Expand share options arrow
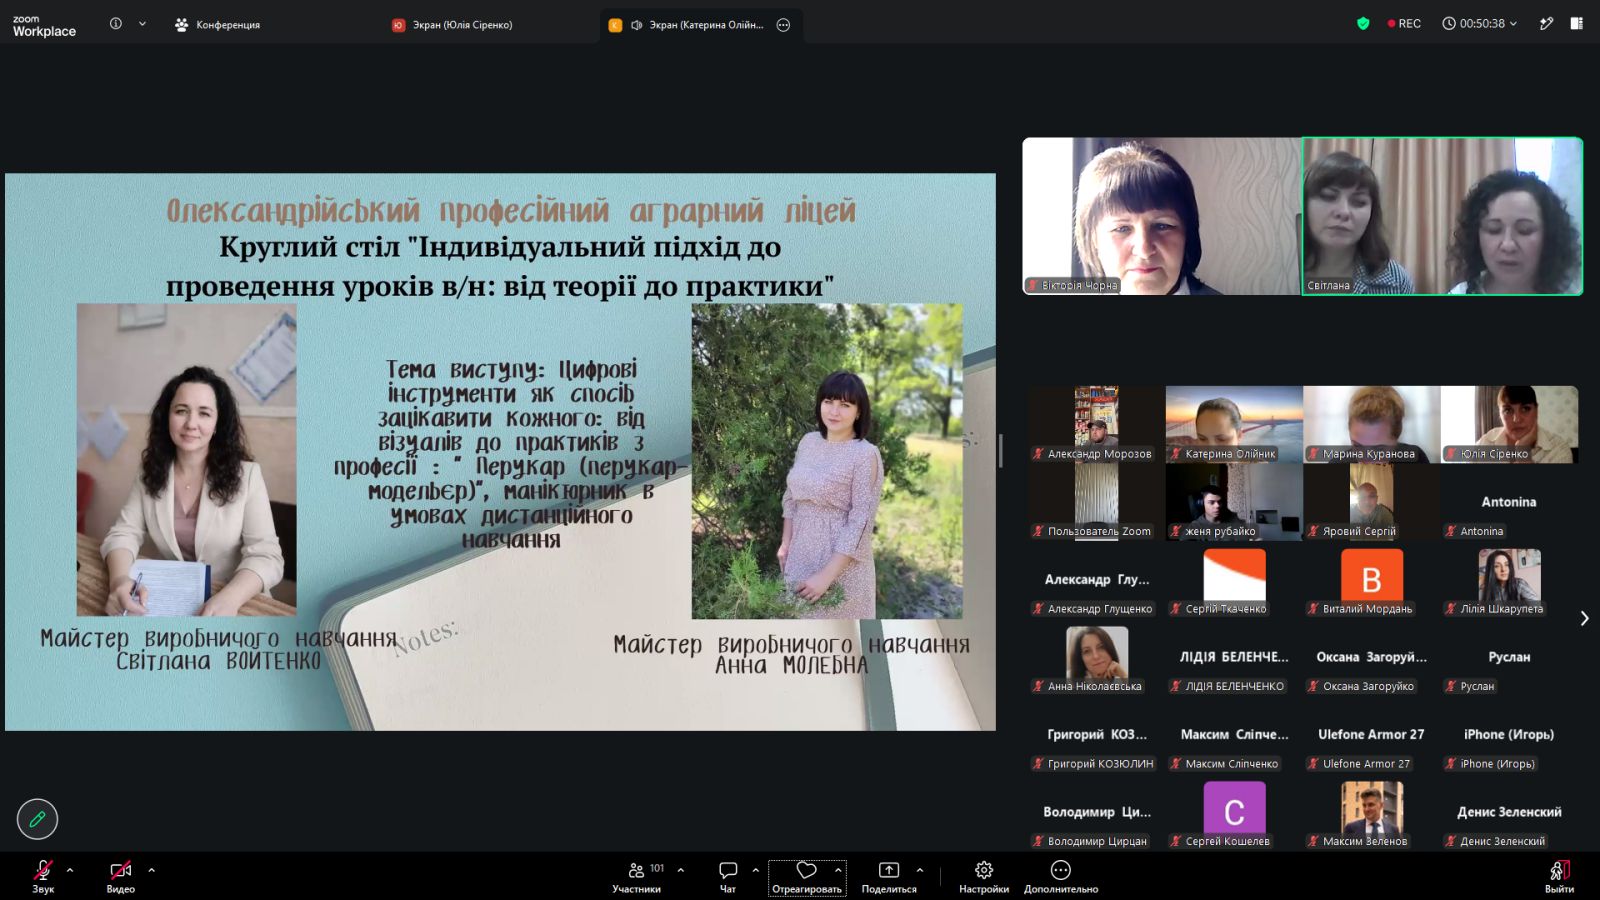This screenshot has height=900, width=1600. 920,870
